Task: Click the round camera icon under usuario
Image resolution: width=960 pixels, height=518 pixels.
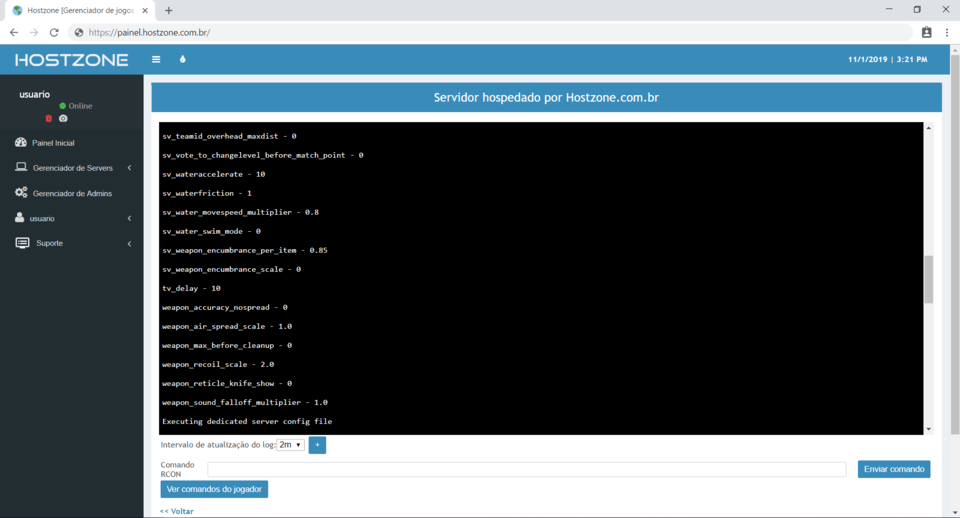Action: coord(63,118)
